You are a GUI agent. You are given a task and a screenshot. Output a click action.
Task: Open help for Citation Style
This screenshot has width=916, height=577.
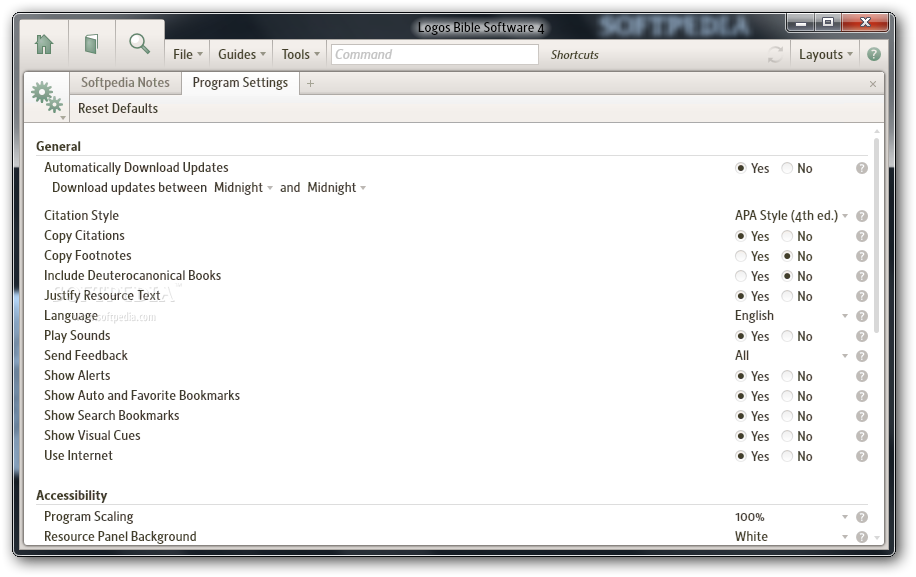(862, 216)
